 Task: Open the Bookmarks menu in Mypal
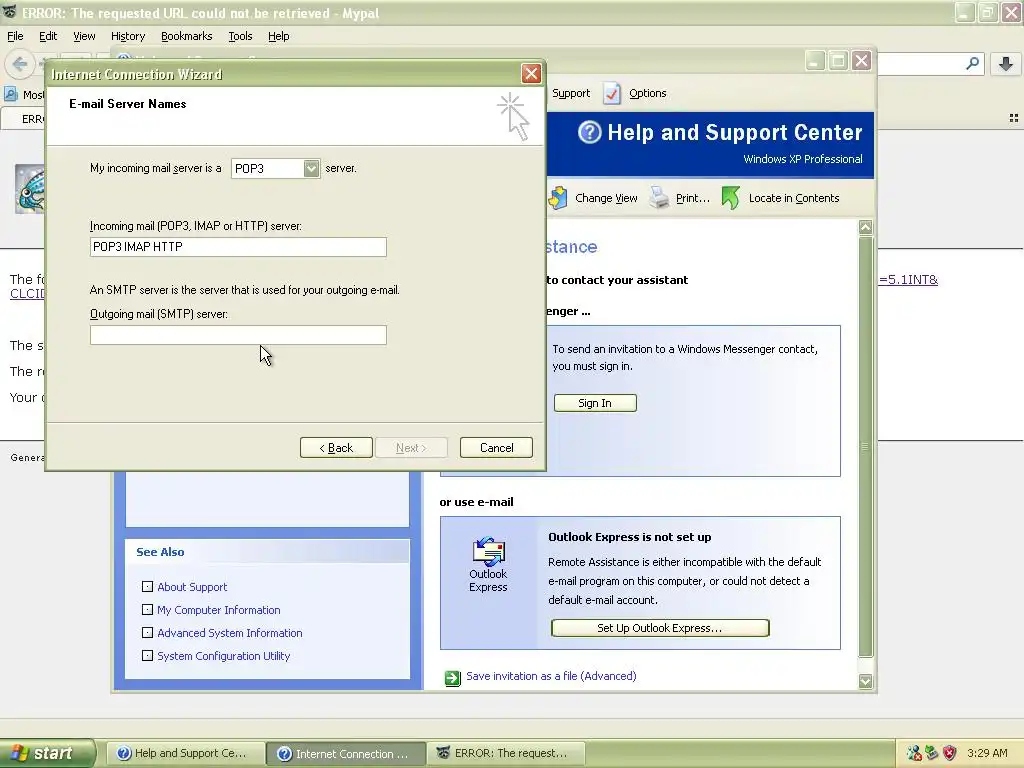click(x=187, y=36)
